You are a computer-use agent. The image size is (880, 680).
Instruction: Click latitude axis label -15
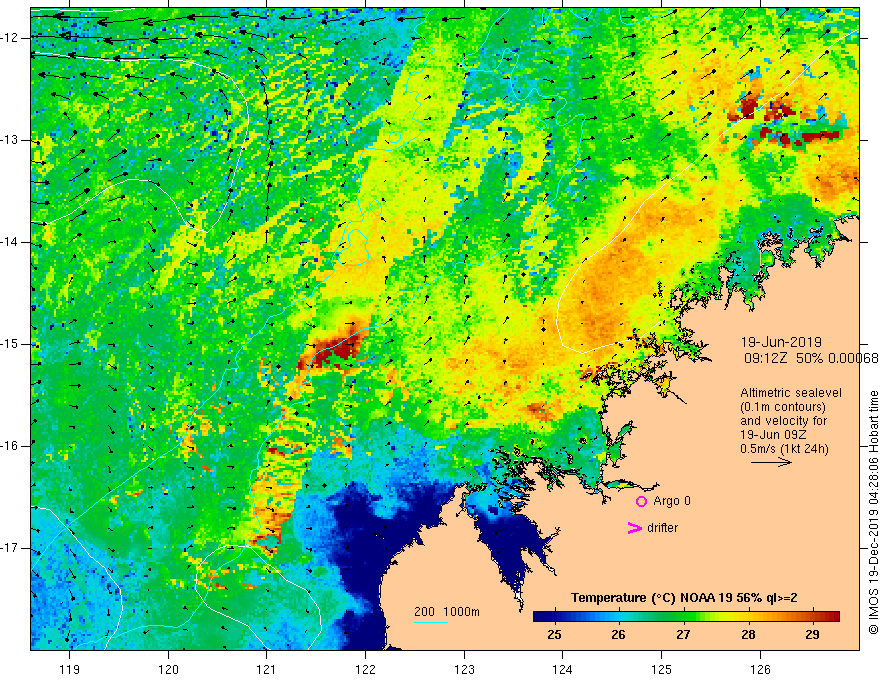[10, 344]
